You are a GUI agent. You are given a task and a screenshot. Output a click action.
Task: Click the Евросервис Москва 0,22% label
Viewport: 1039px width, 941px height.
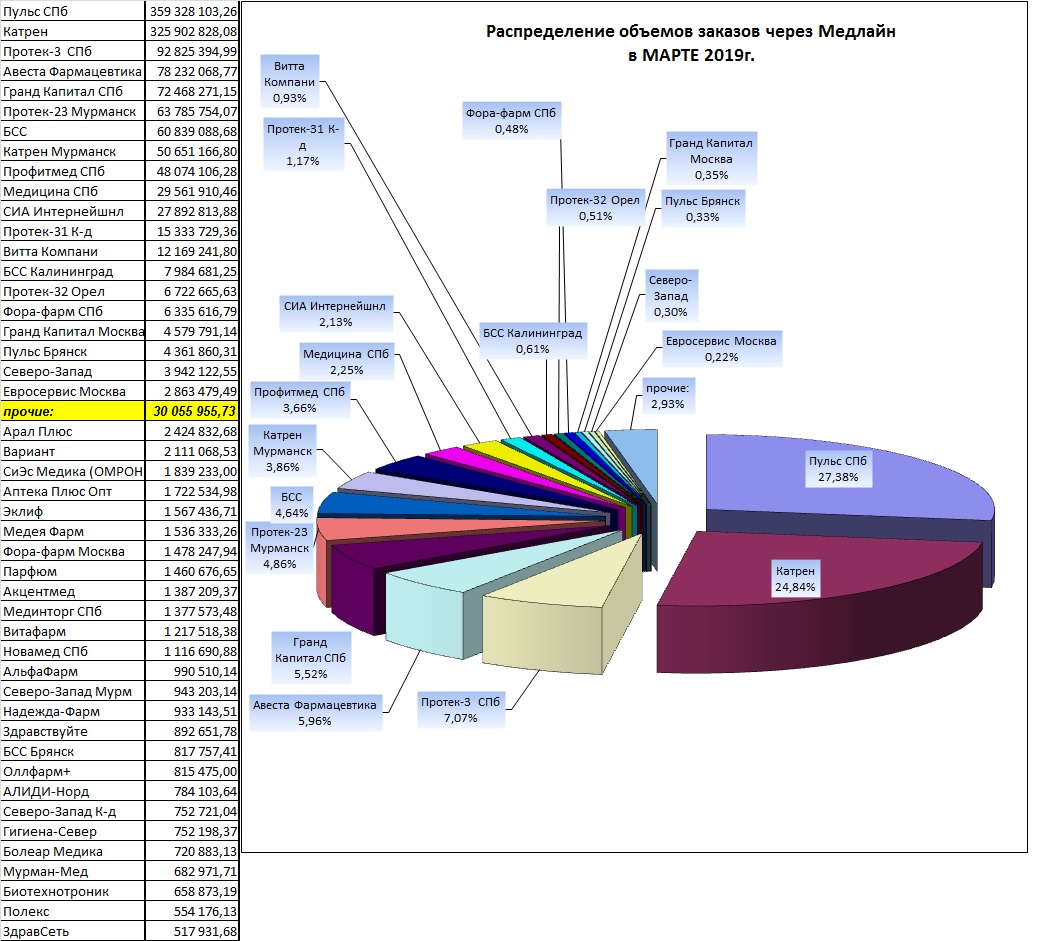point(721,349)
